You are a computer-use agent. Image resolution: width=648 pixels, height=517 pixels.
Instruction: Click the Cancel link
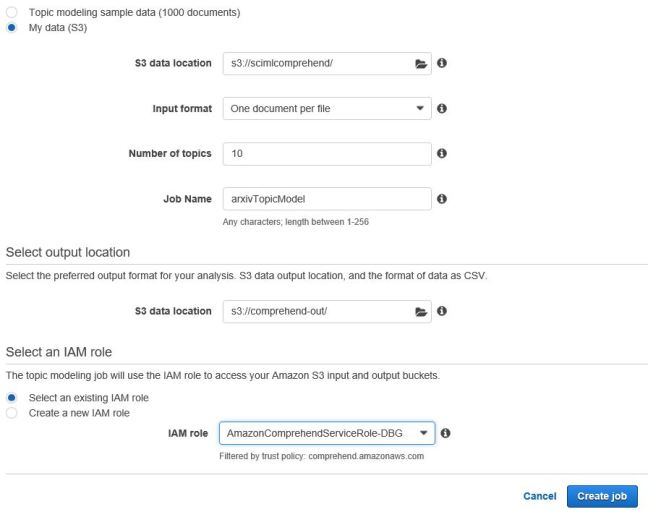pos(539,496)
